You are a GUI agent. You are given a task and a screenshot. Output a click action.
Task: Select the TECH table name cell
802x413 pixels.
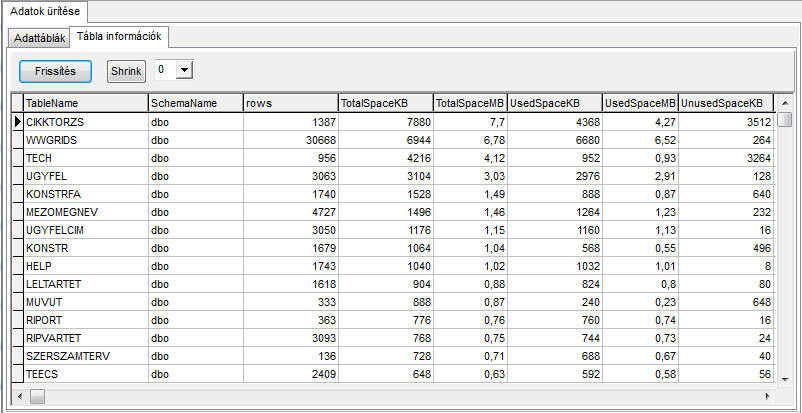click(x=86, y=158)
